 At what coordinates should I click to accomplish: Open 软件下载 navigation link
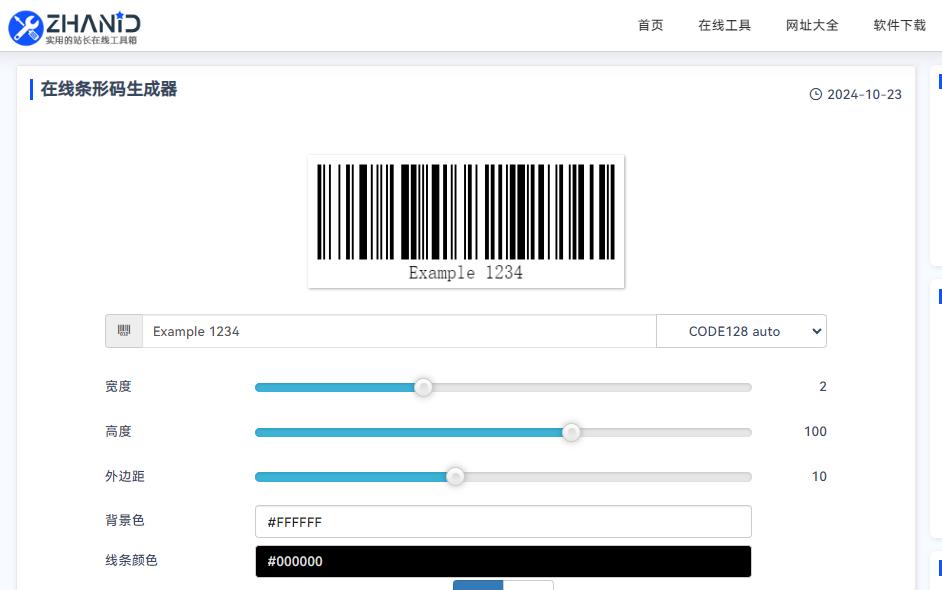click(x=899, y=25)
